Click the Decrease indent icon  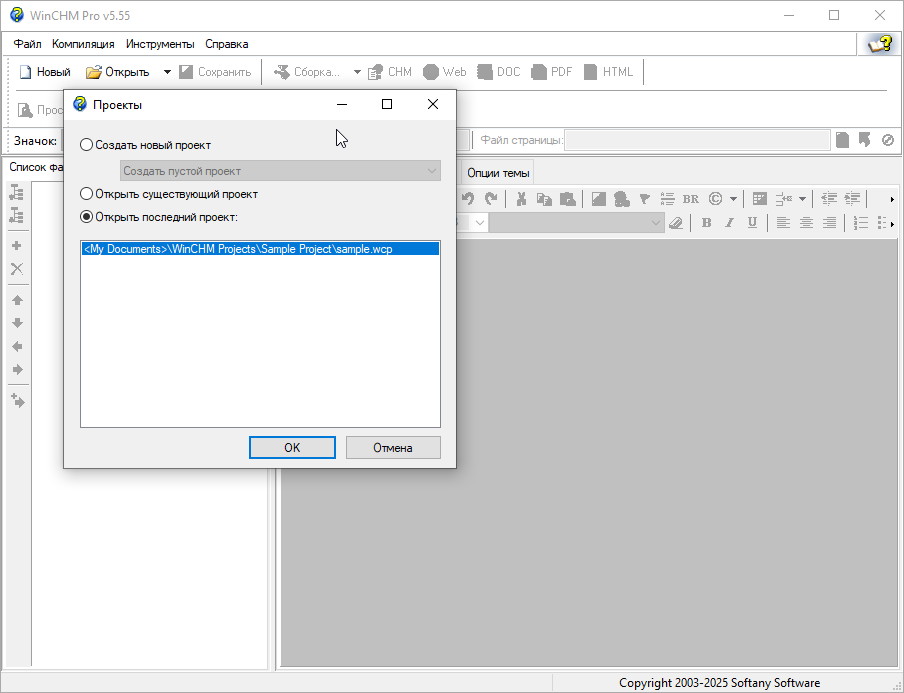pos(829,199)
